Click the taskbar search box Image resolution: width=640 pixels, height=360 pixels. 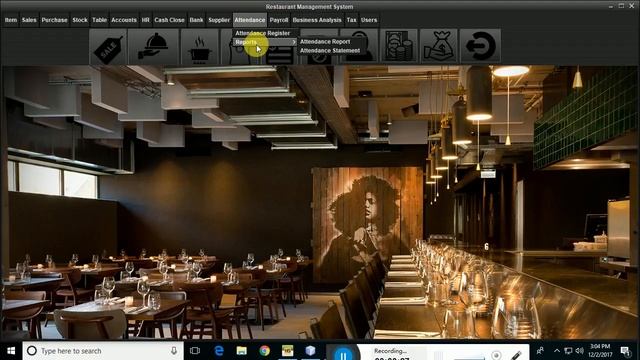(x=103, y=351)
